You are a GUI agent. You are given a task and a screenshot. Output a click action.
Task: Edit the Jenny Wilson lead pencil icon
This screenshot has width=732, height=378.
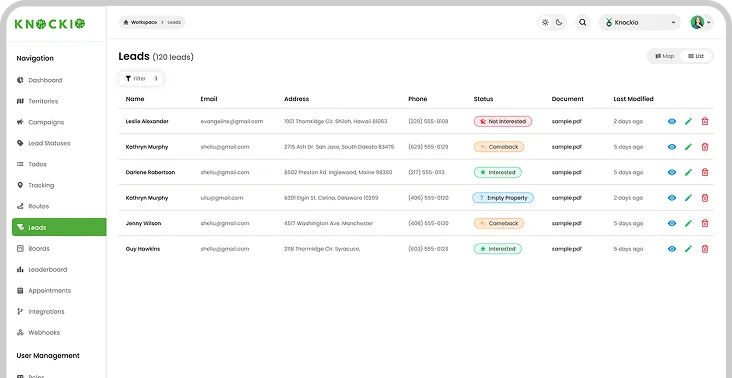[688, 223]
